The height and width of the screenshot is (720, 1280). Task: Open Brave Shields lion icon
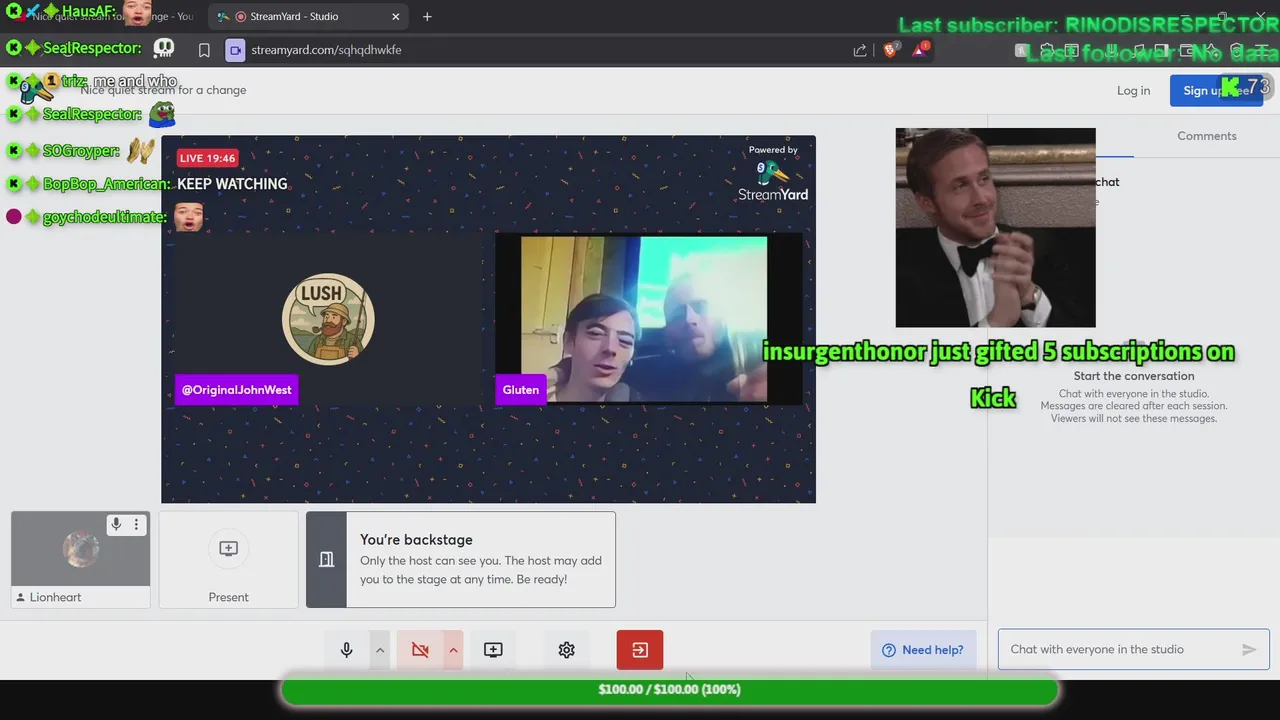click(x=889, y=50)
